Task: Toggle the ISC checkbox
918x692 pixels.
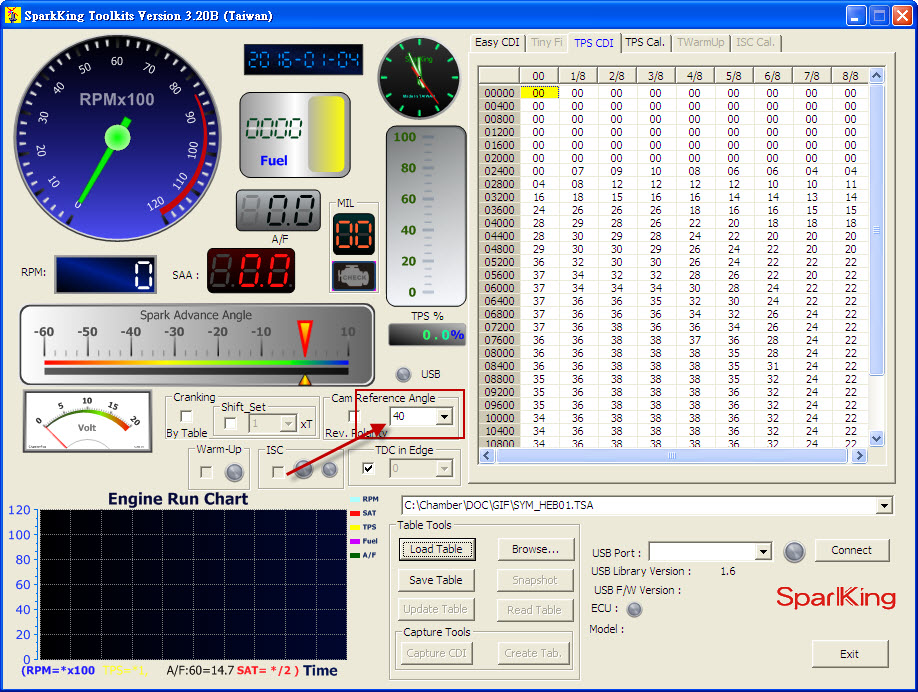Action: pos(278,472)
